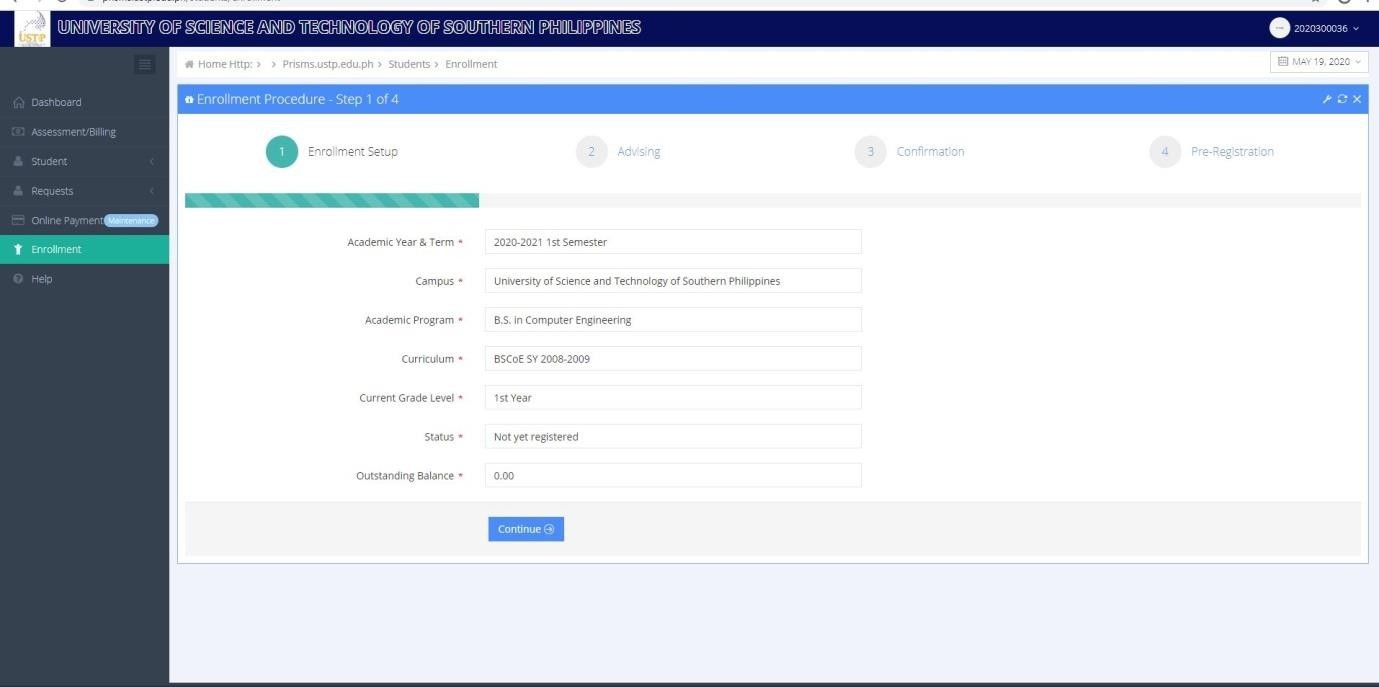Click the Dashboard home icon in sidebar
1379x687 pixels.
[18, 102]
